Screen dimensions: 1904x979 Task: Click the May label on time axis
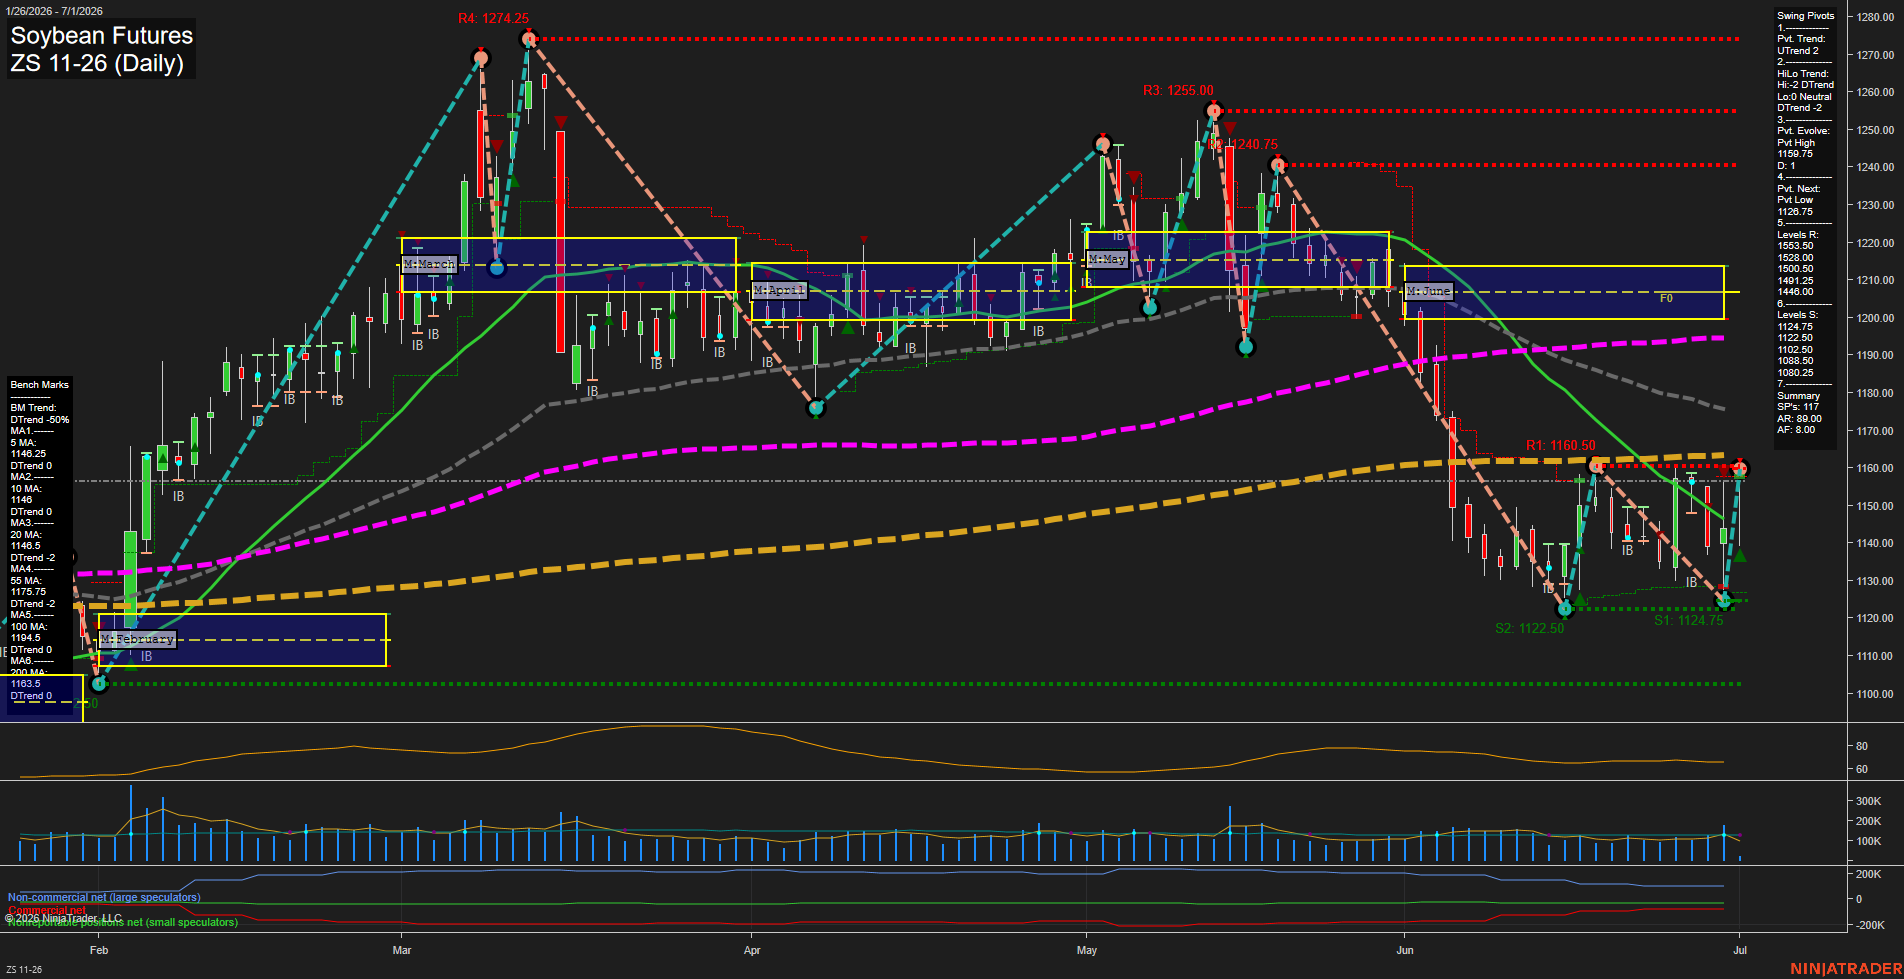(x=1087, y=950)
